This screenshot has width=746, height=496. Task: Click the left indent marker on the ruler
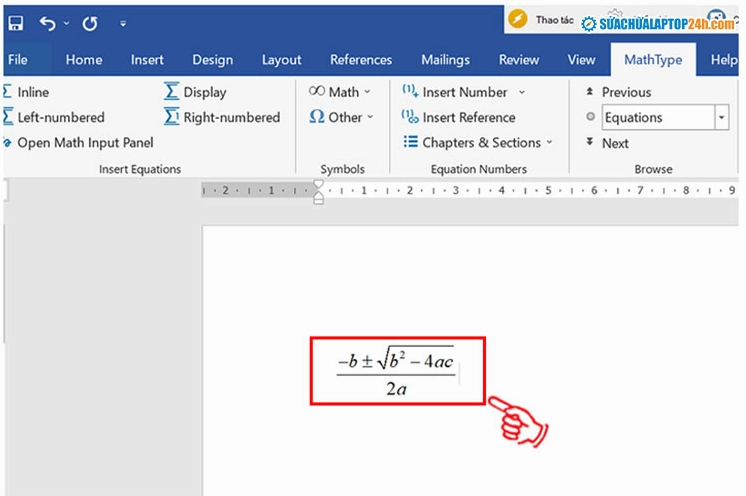click(x=318, y=201)
